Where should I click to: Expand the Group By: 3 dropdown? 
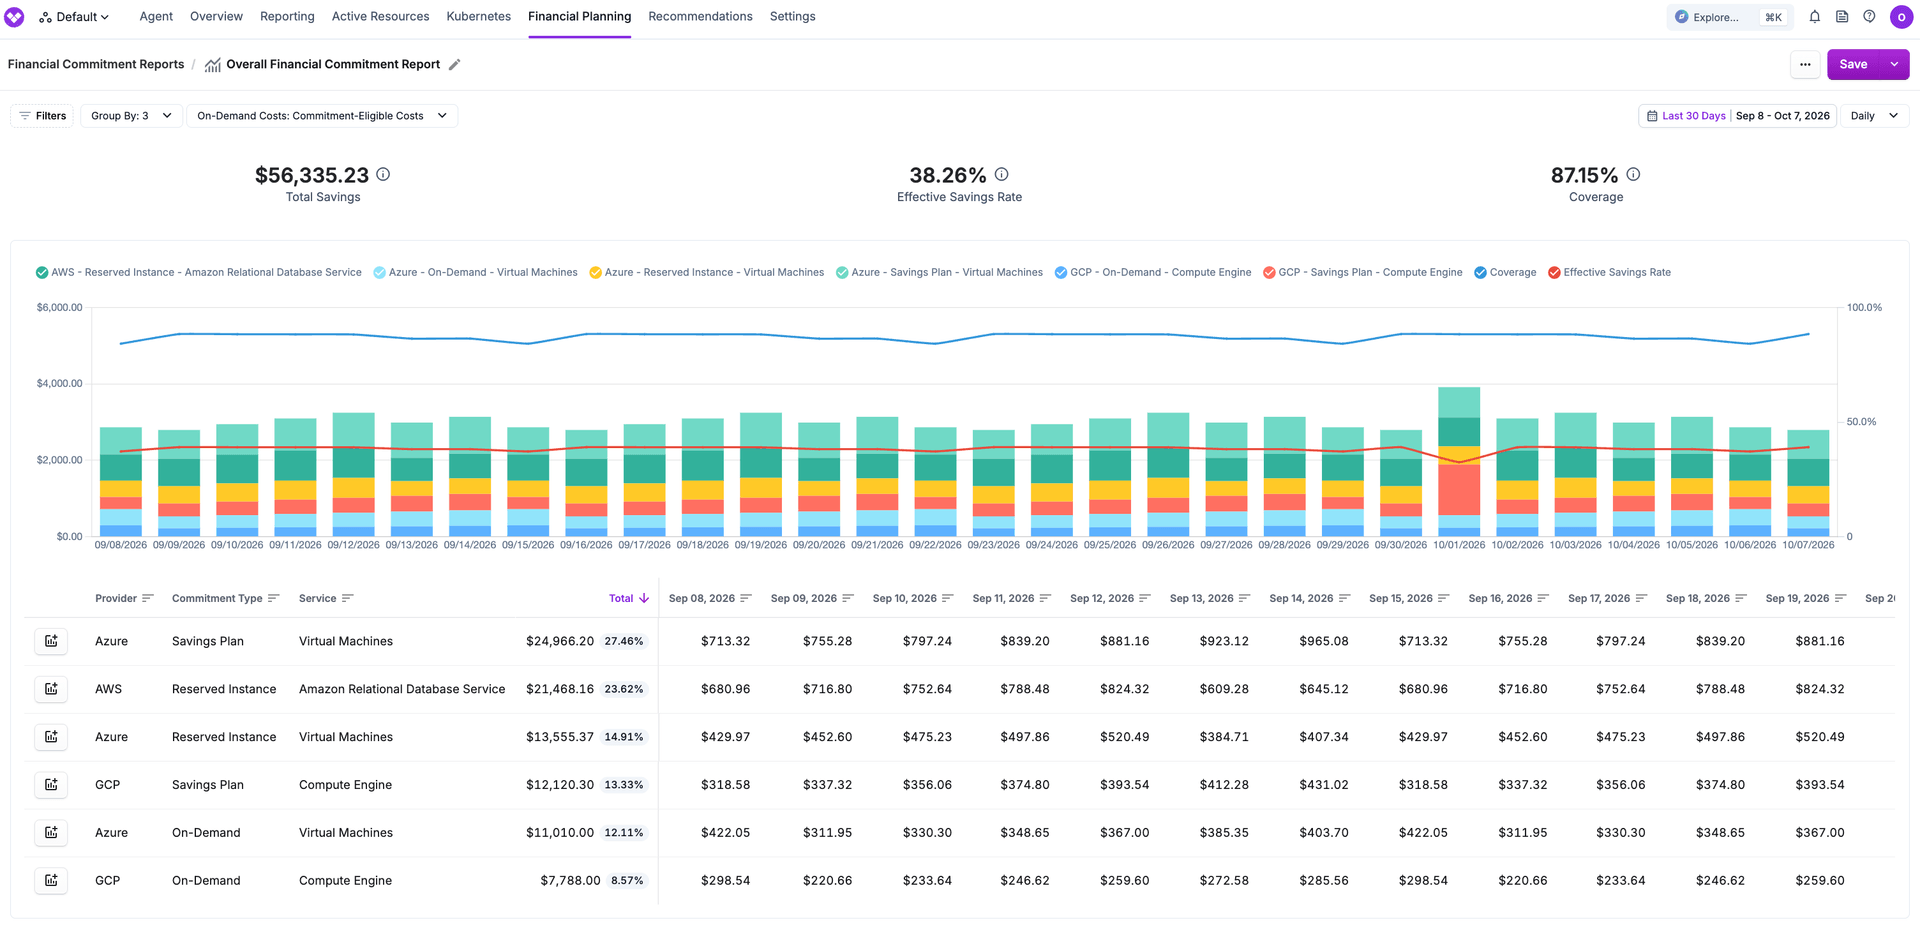(x=131, y=116)
